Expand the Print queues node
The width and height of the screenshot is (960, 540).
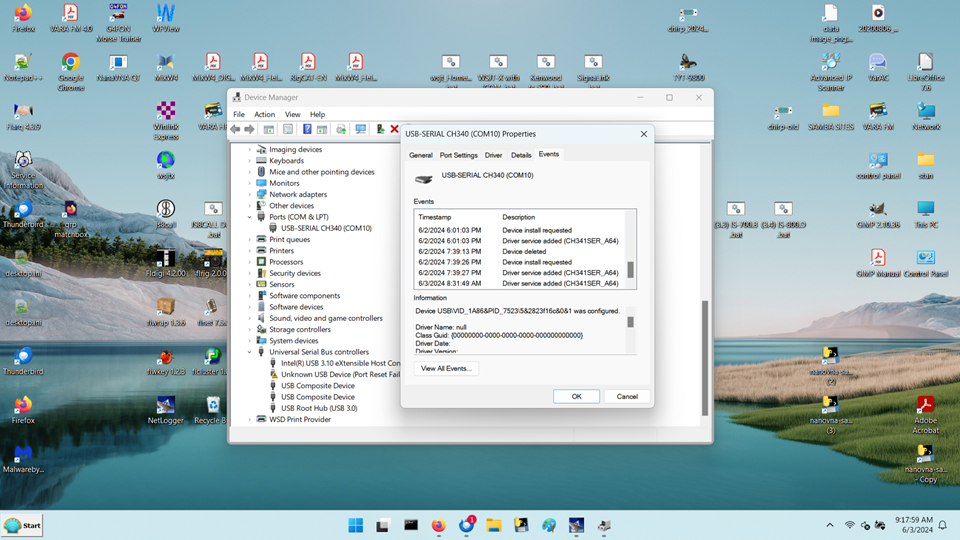click(x=250, y=239)
